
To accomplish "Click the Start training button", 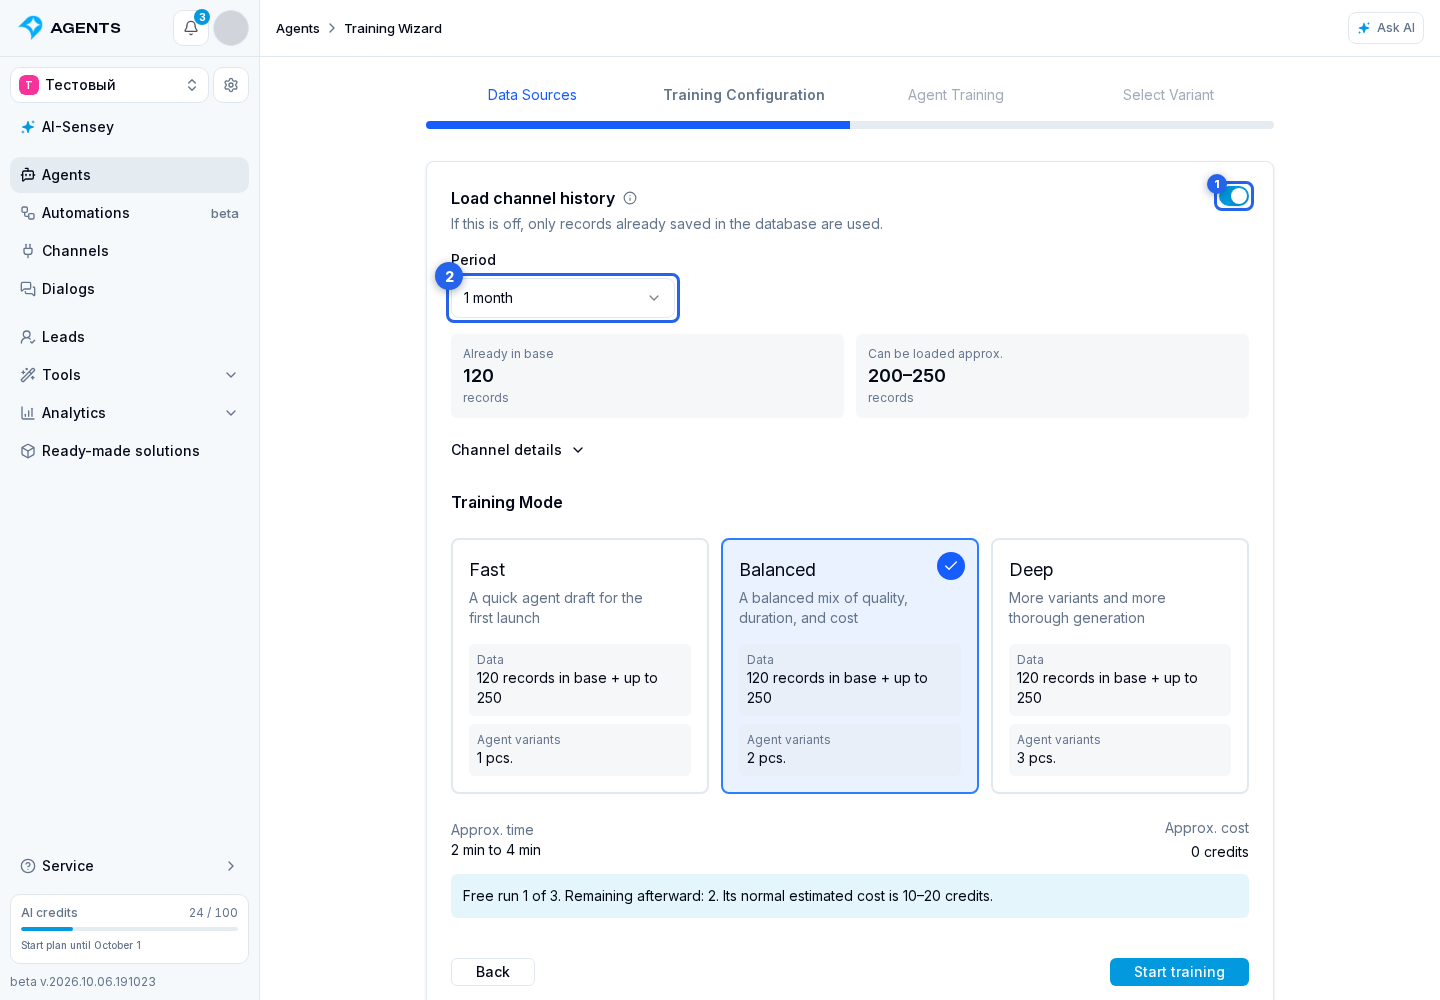I will [x=1179, y=972].
